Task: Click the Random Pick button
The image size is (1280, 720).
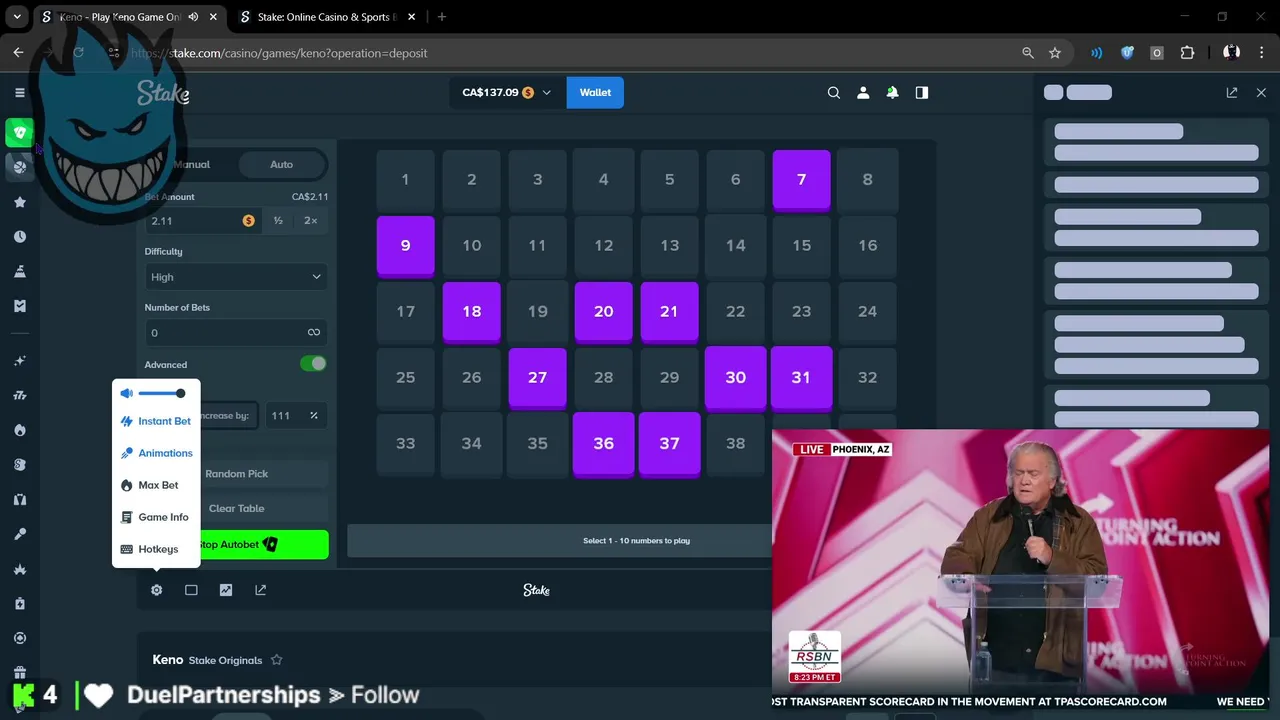Action: pyautogui.click(x=236, y=474)
